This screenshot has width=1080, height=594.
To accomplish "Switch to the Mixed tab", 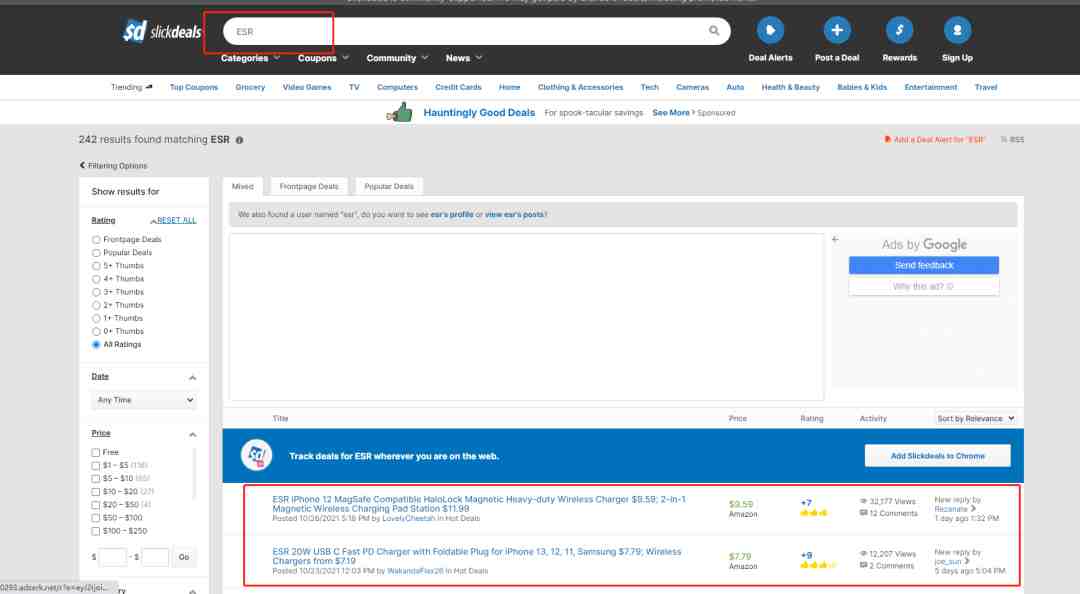I will pos(242,186).
